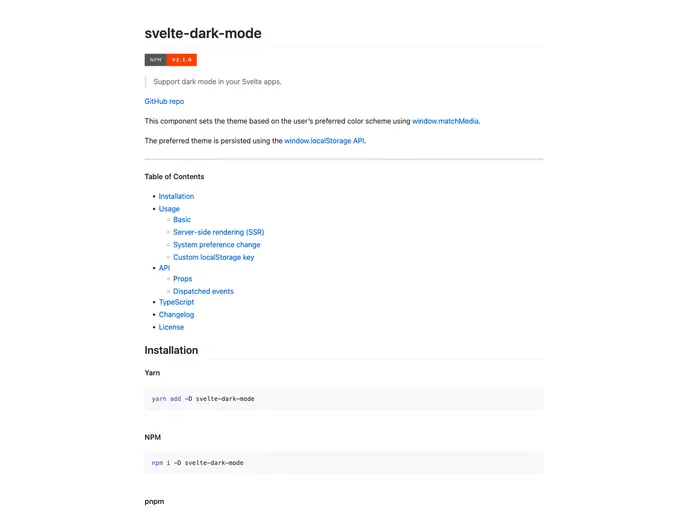Open the Props contents link
The height and width of the screenshot is (512, 688).
[182, 279]
